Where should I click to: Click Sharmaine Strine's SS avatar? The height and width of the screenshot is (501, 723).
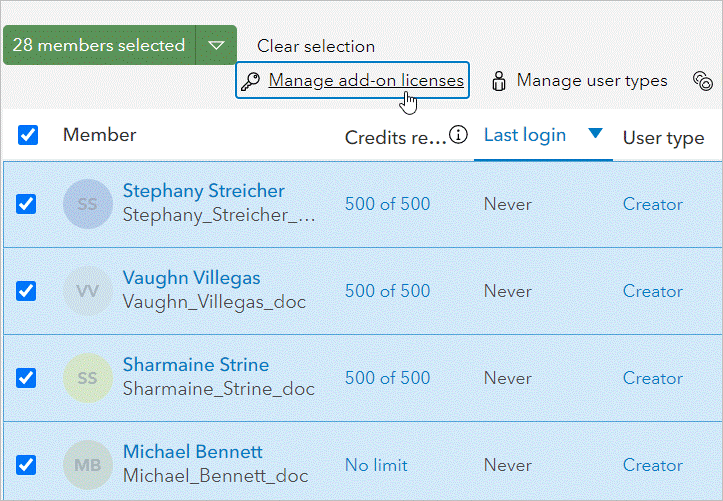[87, 378]
